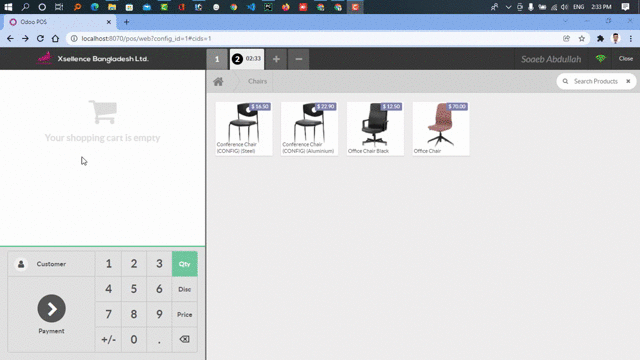Open the volume control in system tray
This screenshot has height=360, width=640.
pyautogui.click(x=564, y=7)
